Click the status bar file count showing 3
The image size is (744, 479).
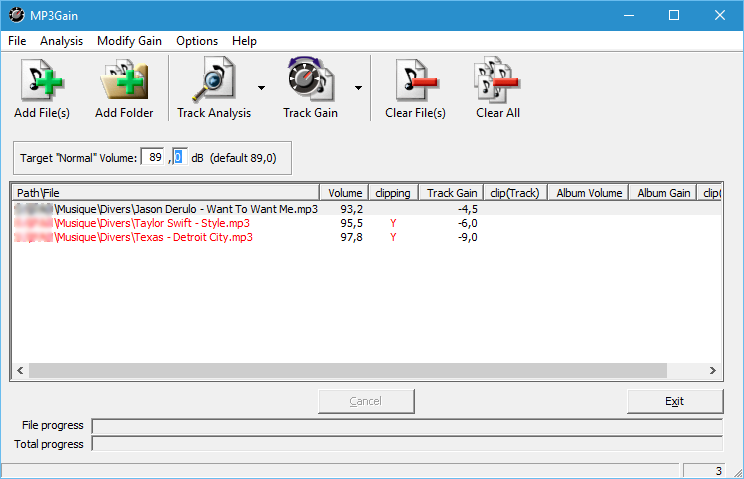[704, 470]
